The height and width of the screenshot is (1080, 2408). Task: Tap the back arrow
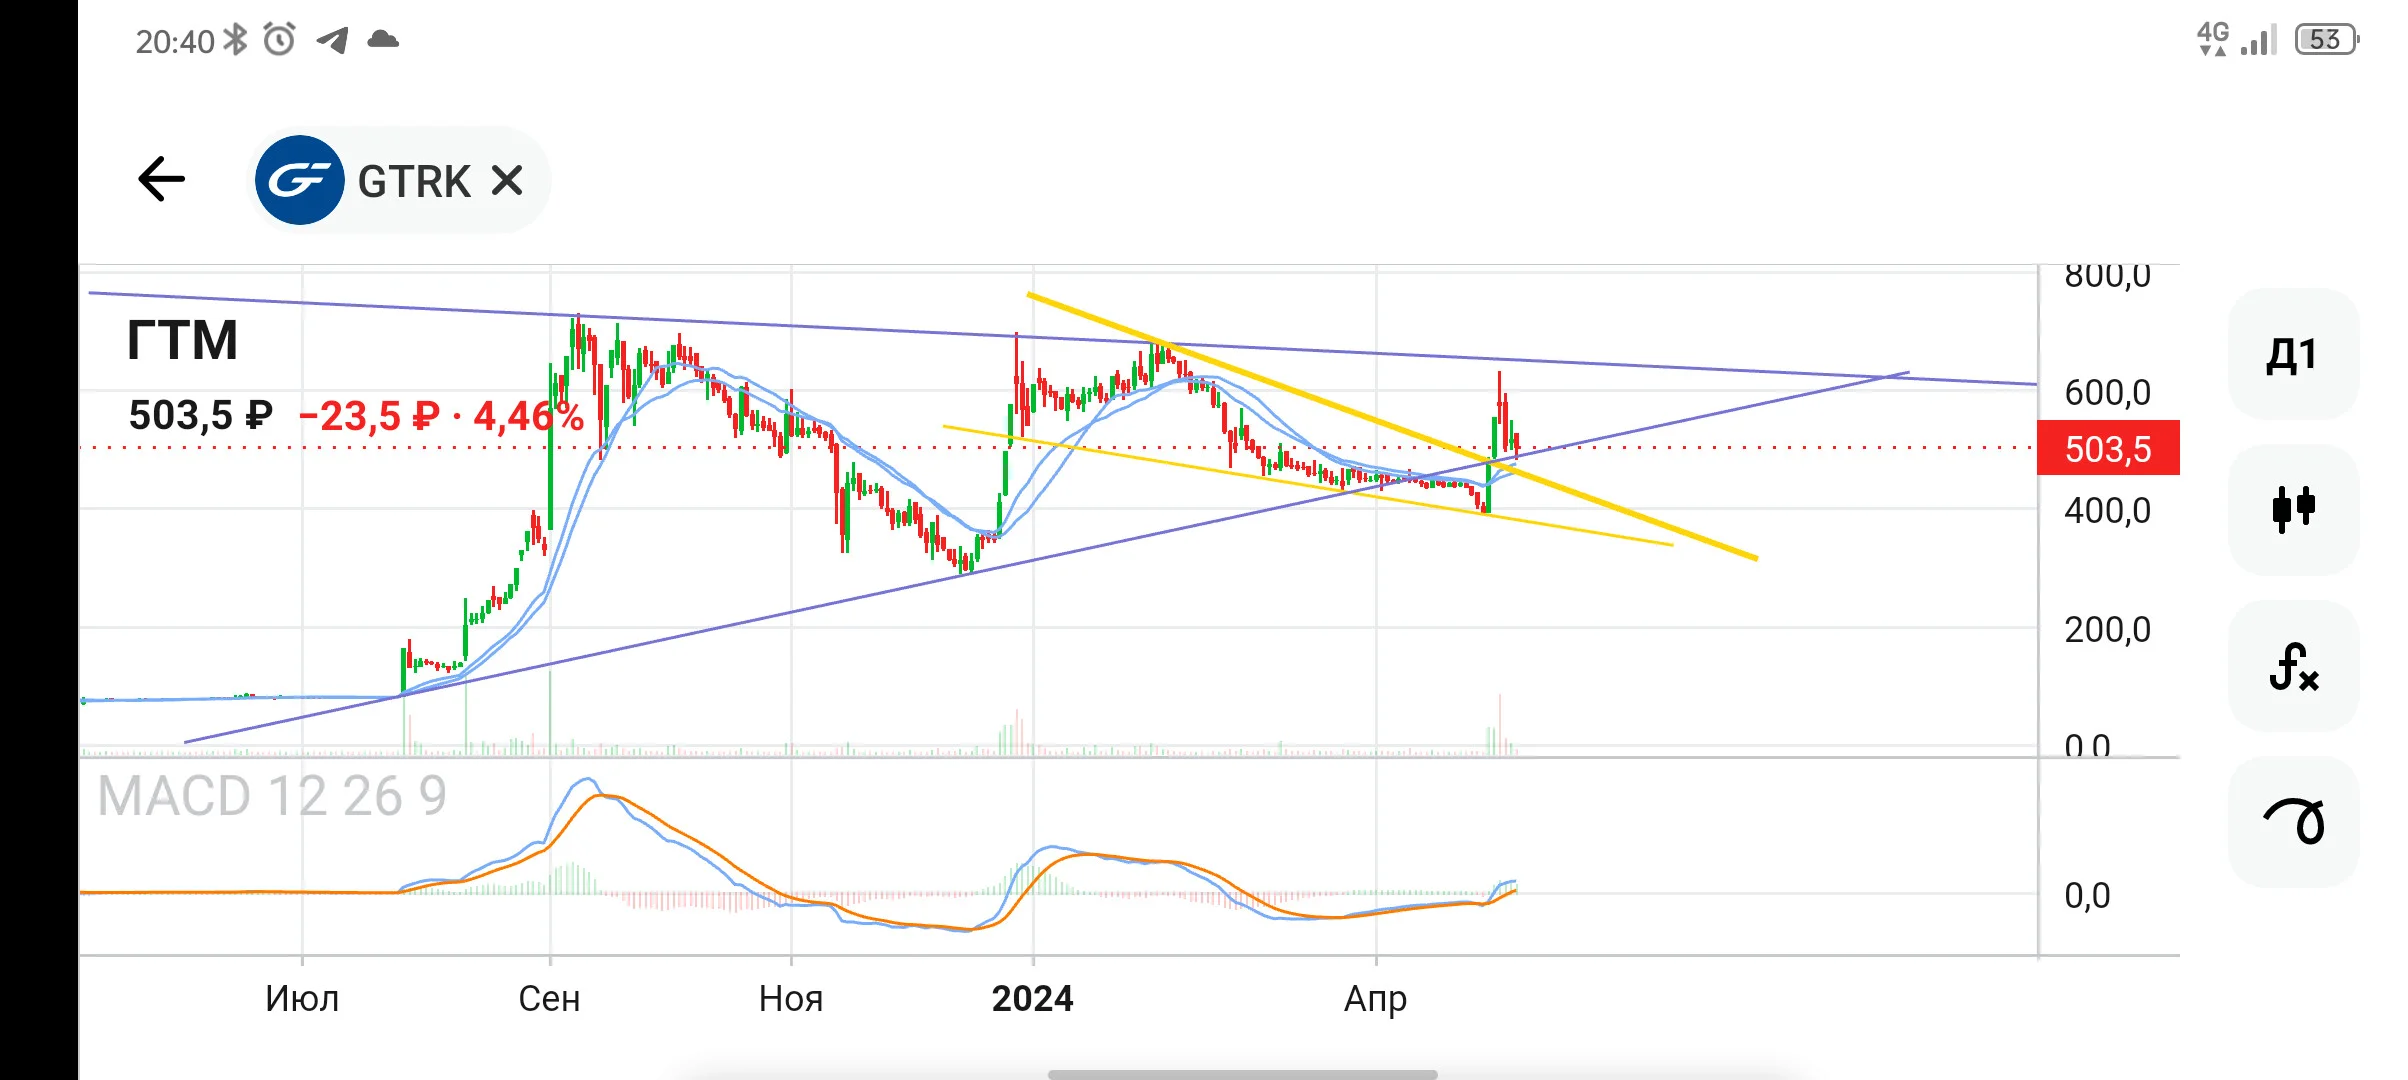tap(162, 180)
